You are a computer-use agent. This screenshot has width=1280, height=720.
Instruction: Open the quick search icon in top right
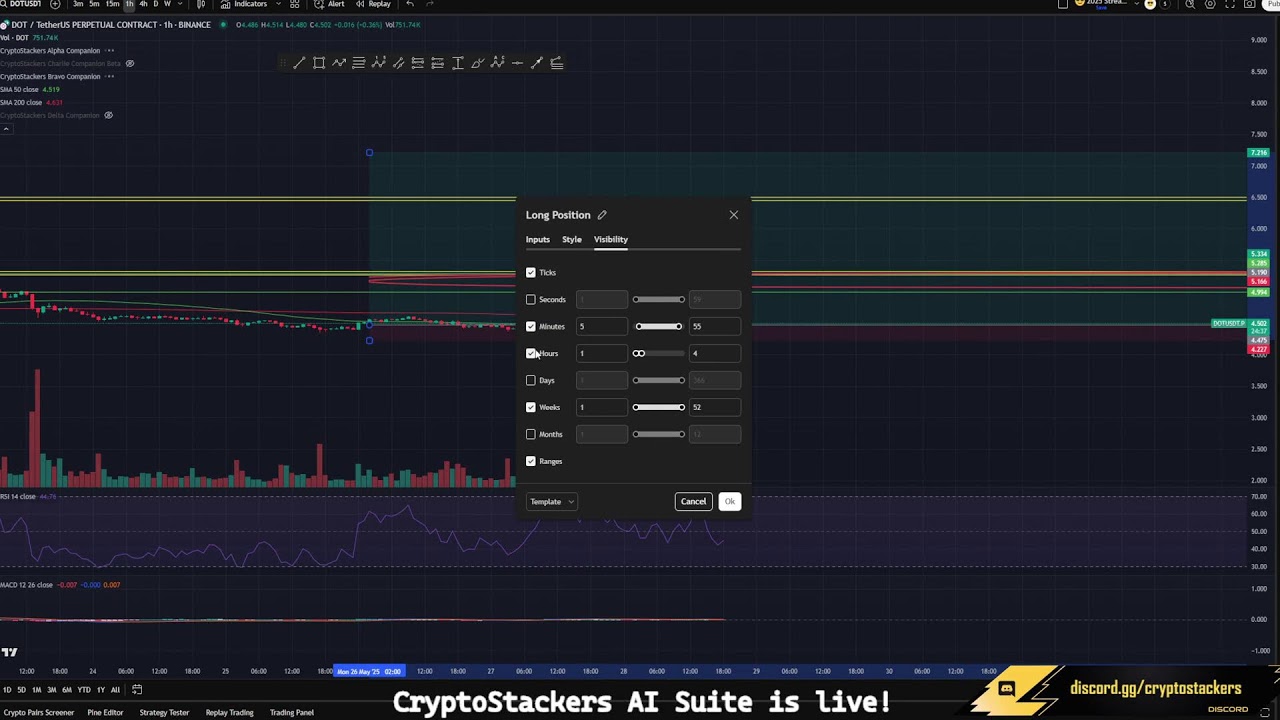pyautogui.click(x=1190, y=4)
